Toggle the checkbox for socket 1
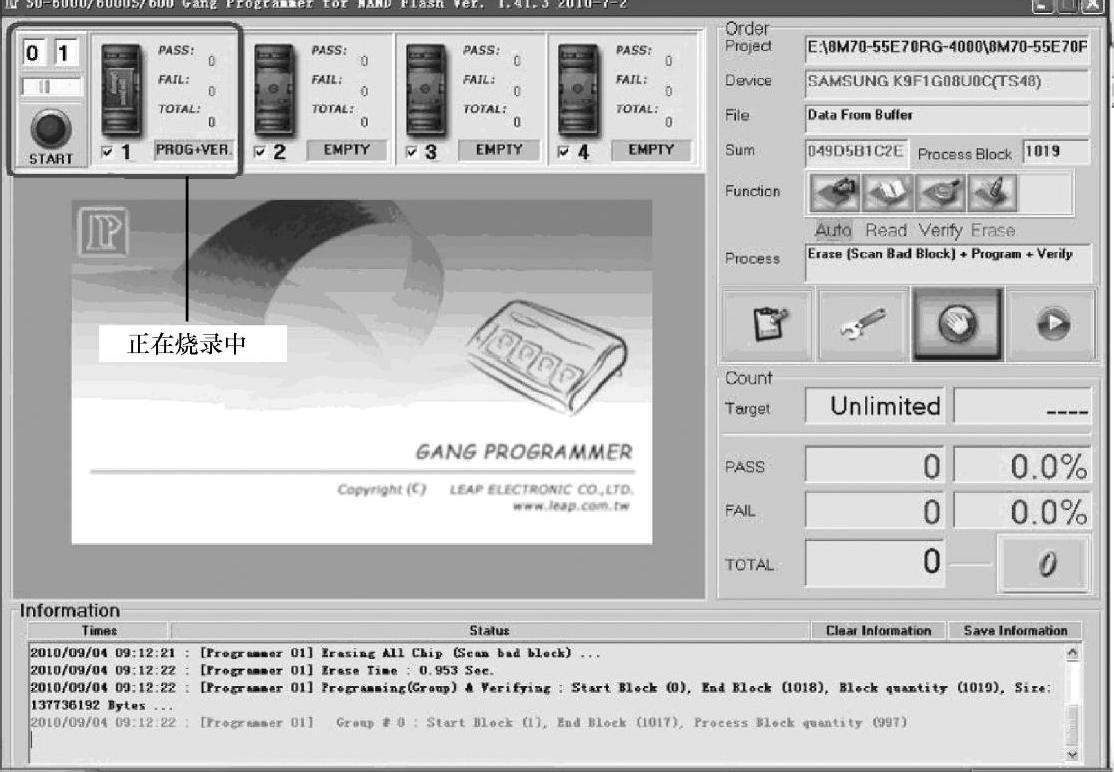 coord(107,151)
